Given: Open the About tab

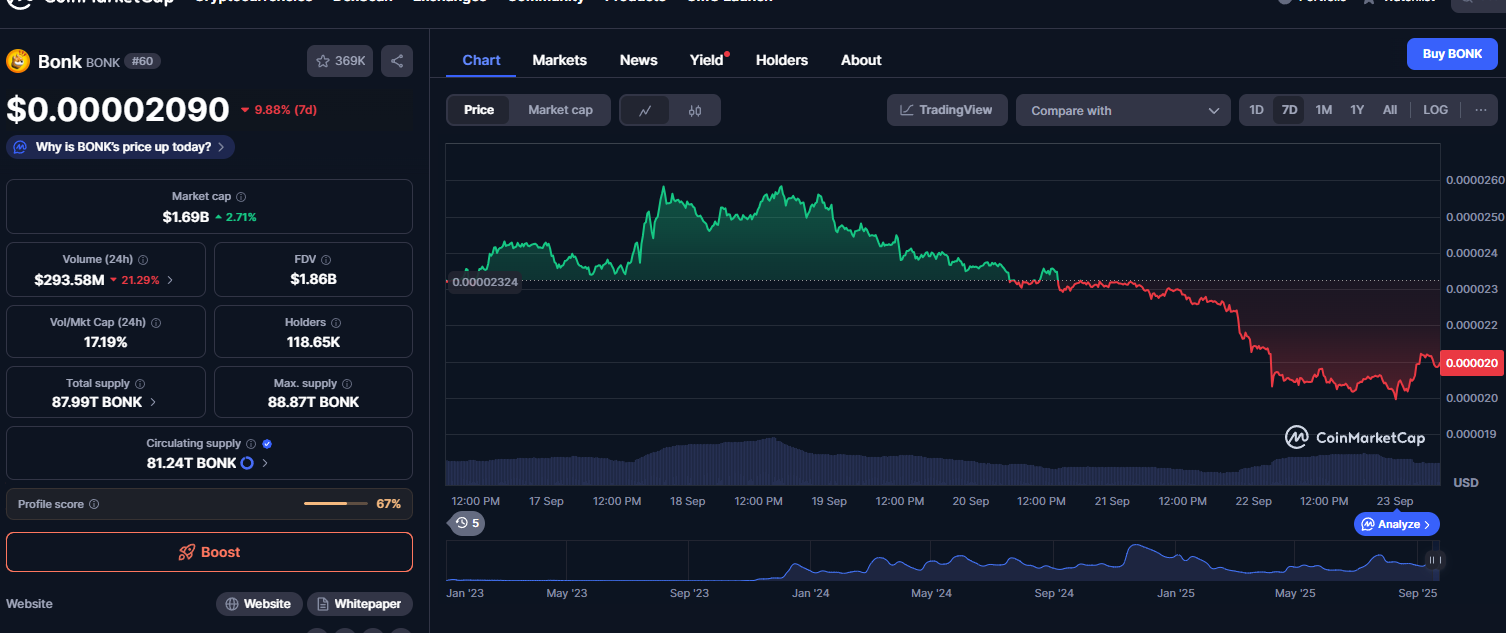Looking at the screenshot, I should [x=861, y=60].
